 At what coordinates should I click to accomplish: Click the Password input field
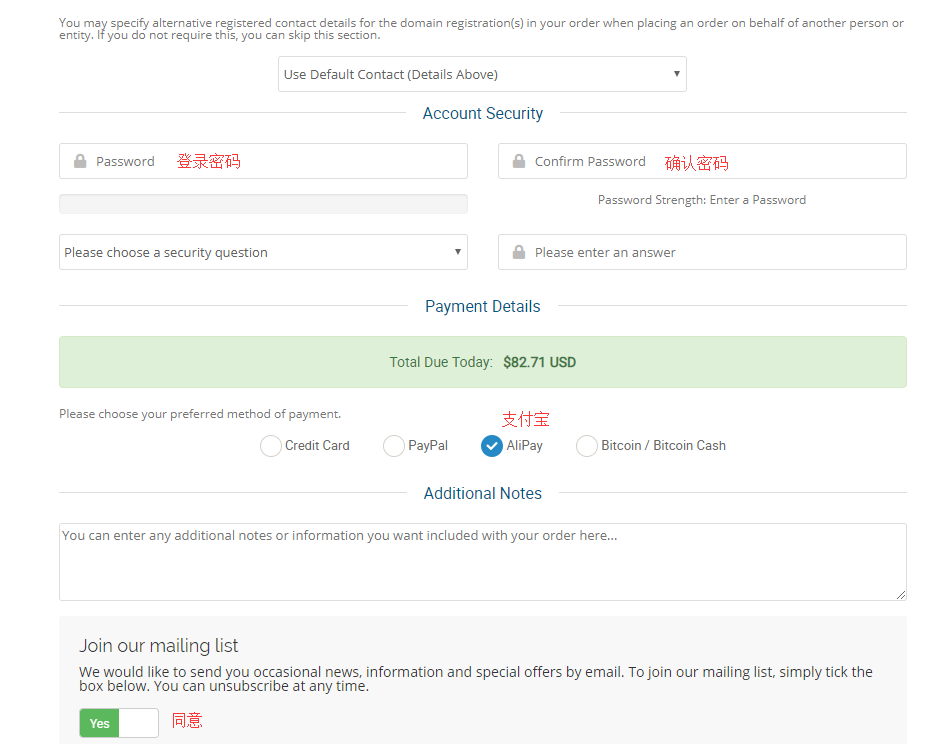click(x=263, y=161)
